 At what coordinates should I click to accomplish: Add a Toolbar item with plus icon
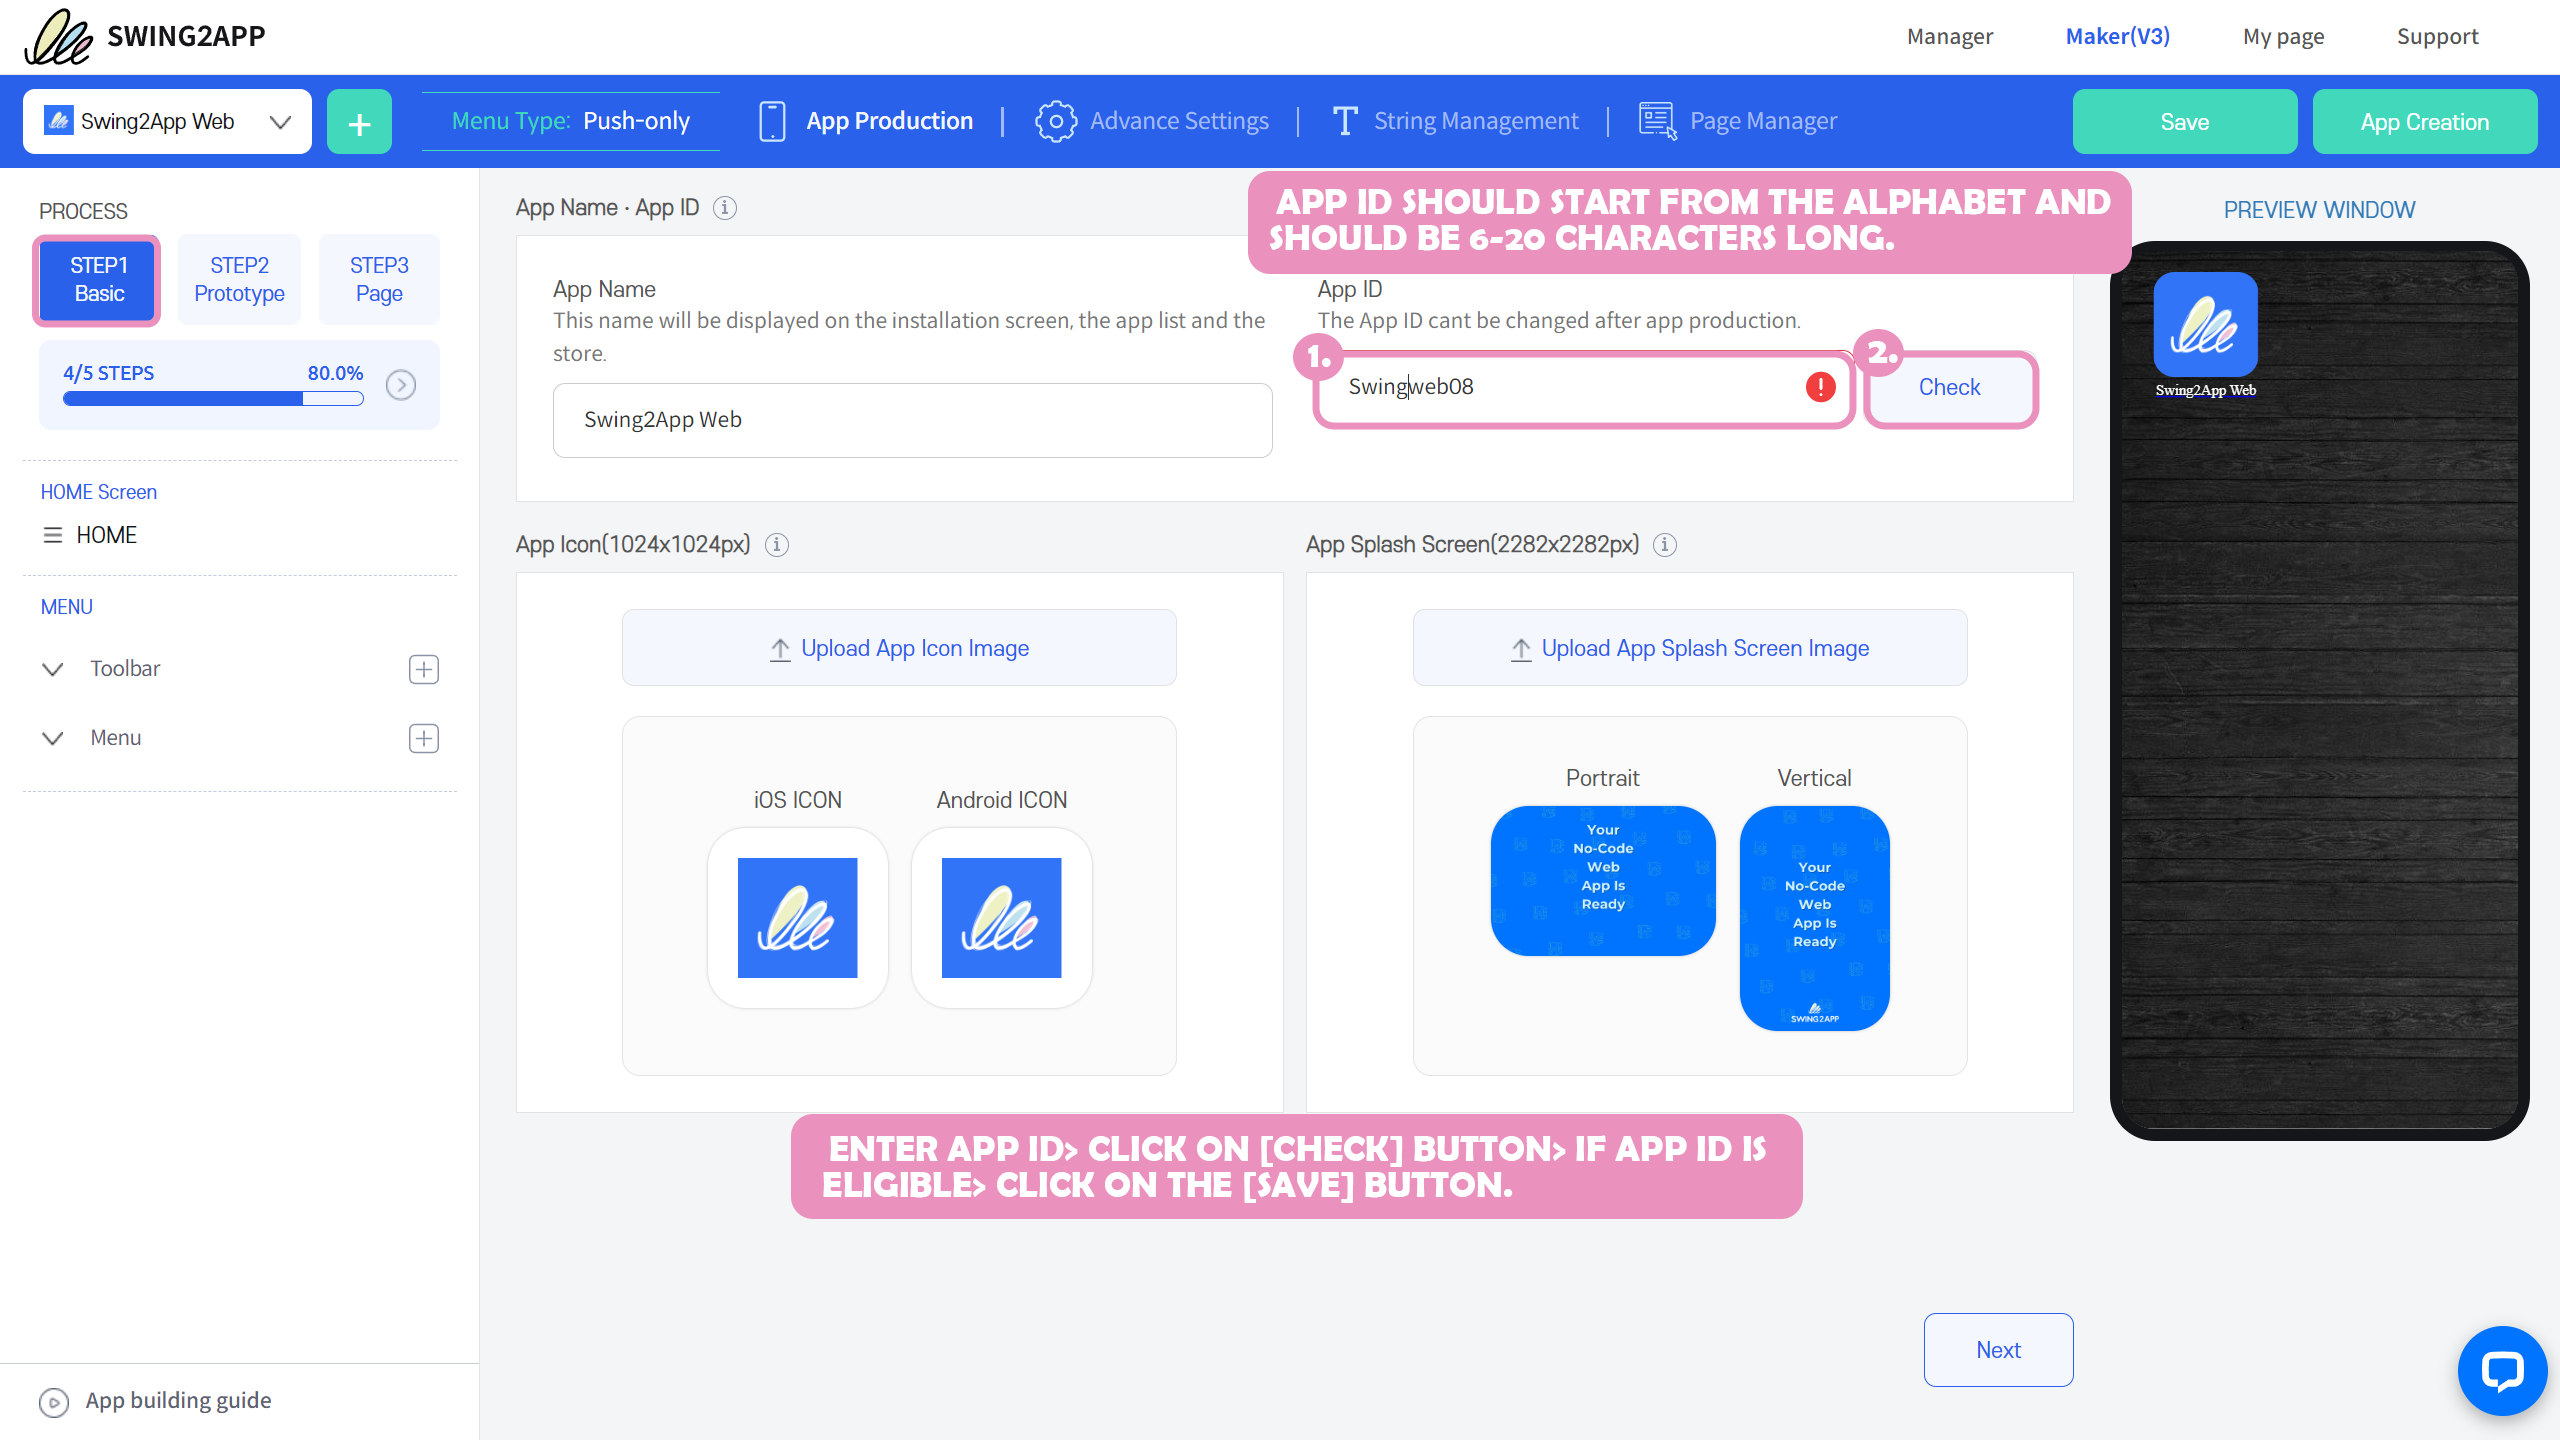tap(424, 669)
